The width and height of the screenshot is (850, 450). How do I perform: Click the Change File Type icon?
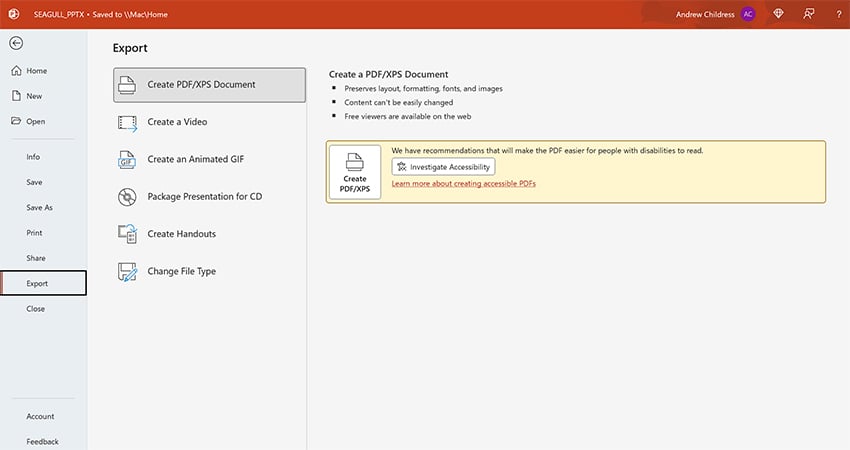(x=127, y=271)
